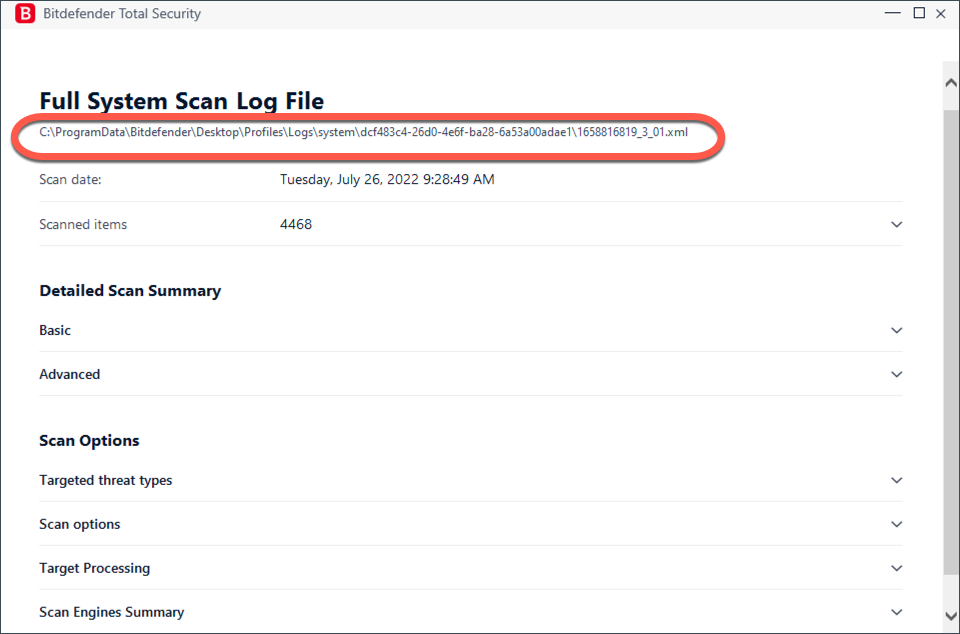Open Targeted threat types chevron

tap(896, 480)
